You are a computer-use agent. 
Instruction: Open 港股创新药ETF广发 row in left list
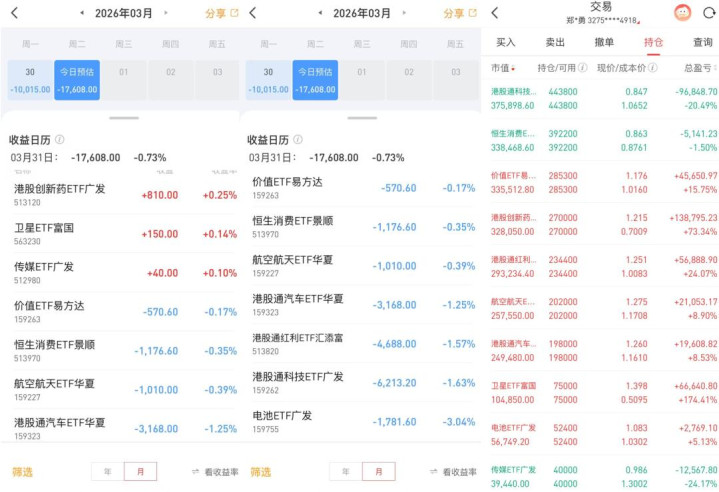[x=124, y=195]
